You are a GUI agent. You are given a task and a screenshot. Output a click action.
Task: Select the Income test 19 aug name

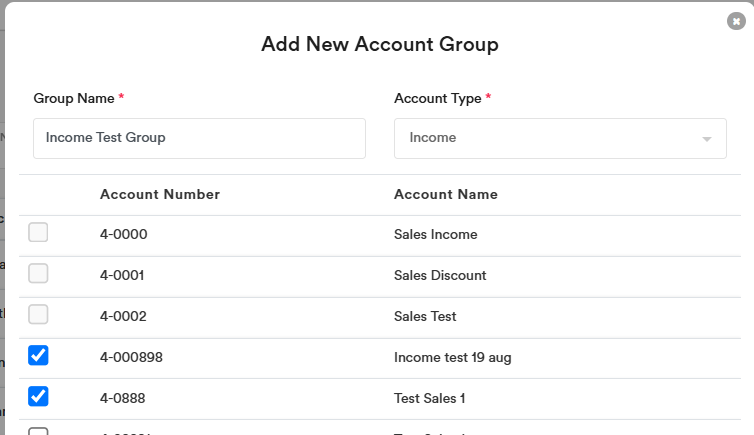tap(453, 358)
